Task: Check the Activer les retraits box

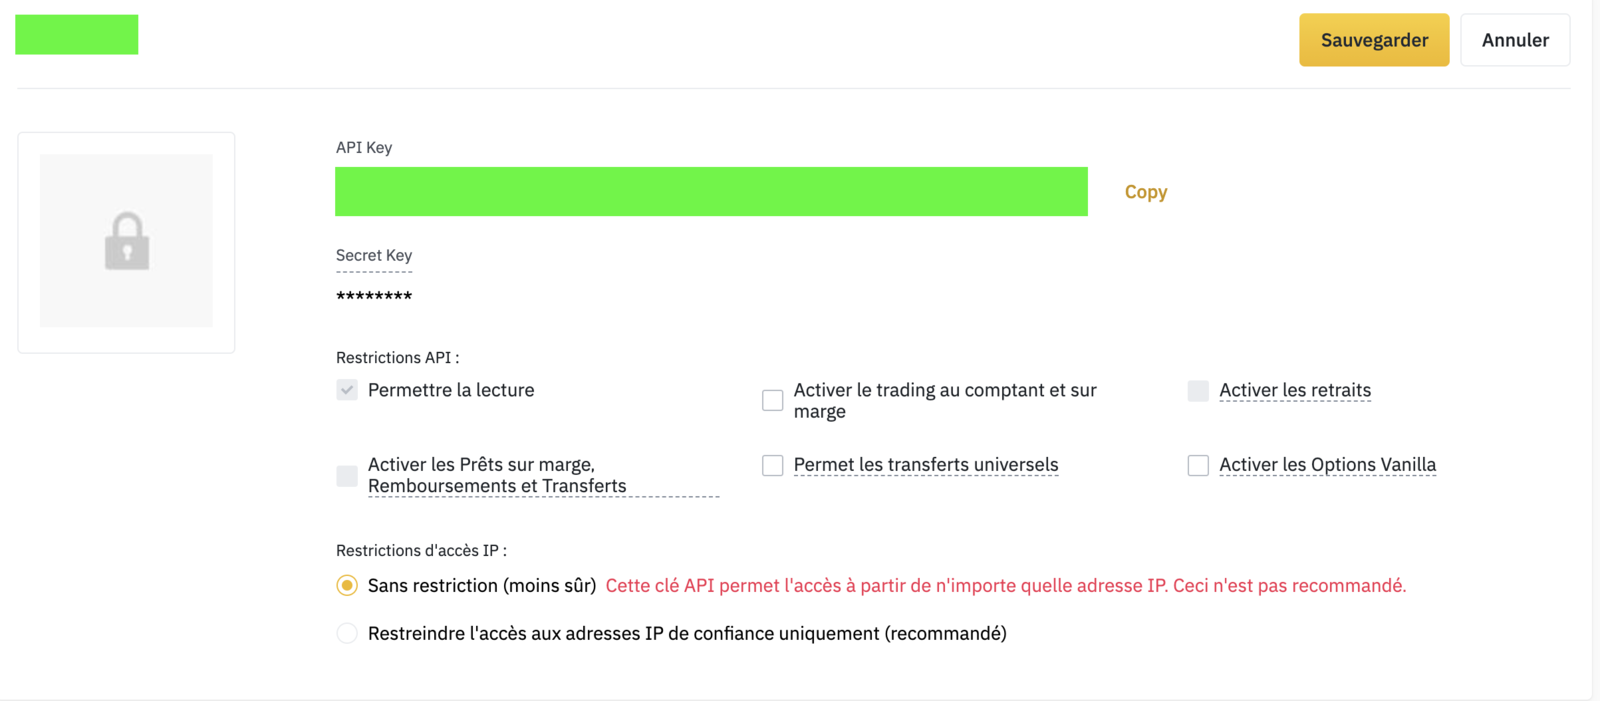Action: pos(1198,391)
